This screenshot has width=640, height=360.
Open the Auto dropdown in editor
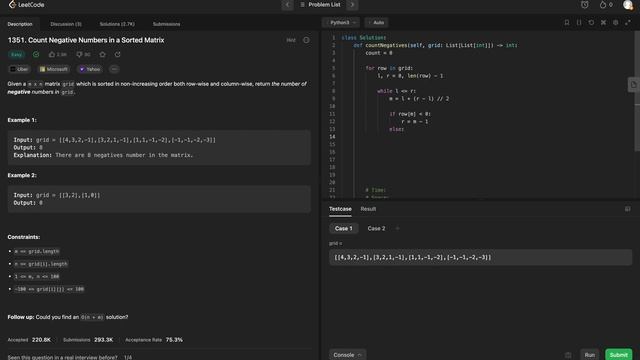click(x=376, y=22)
